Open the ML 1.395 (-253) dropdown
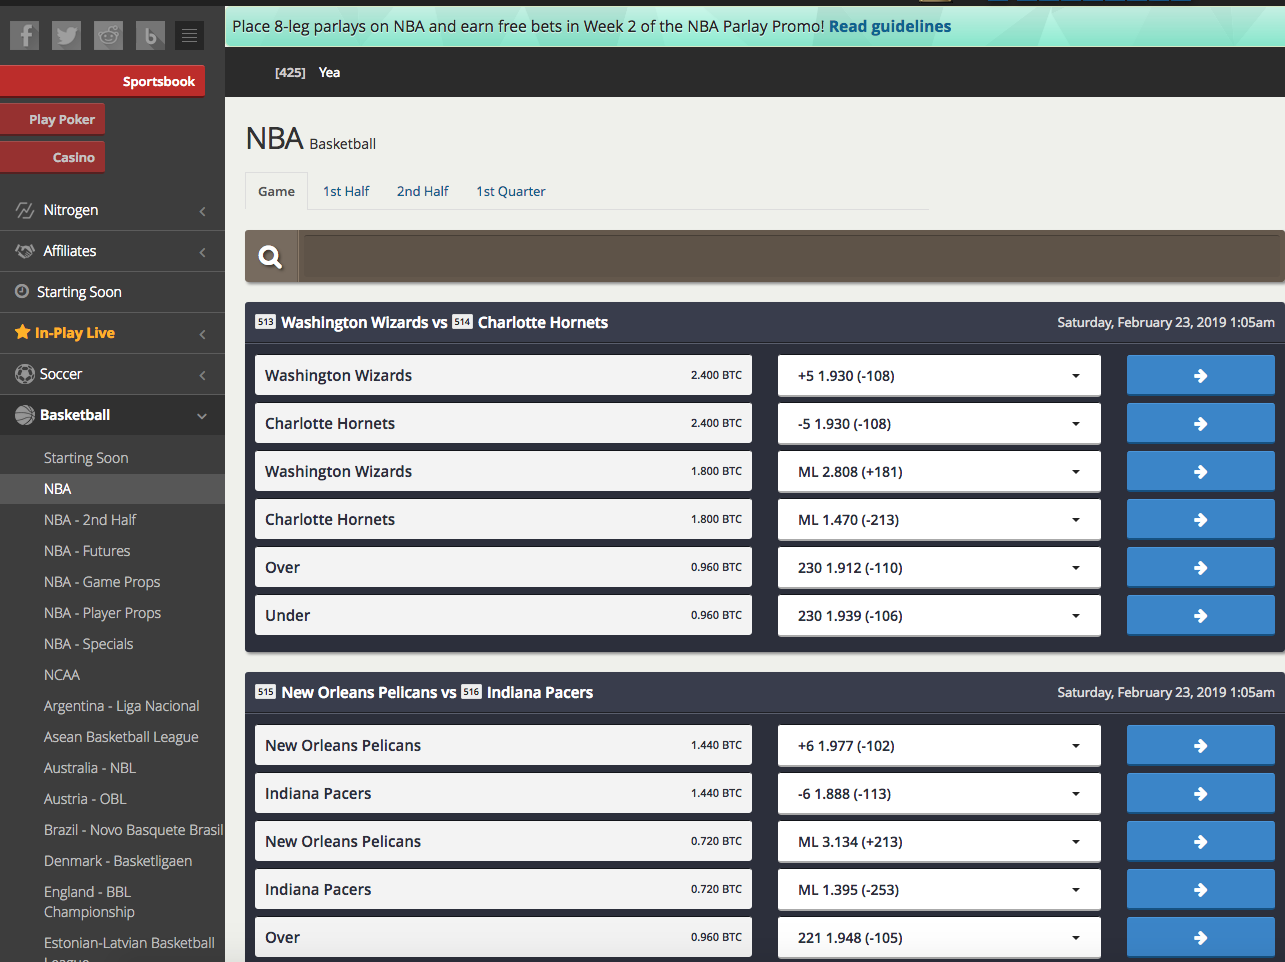 pos(939,890)
